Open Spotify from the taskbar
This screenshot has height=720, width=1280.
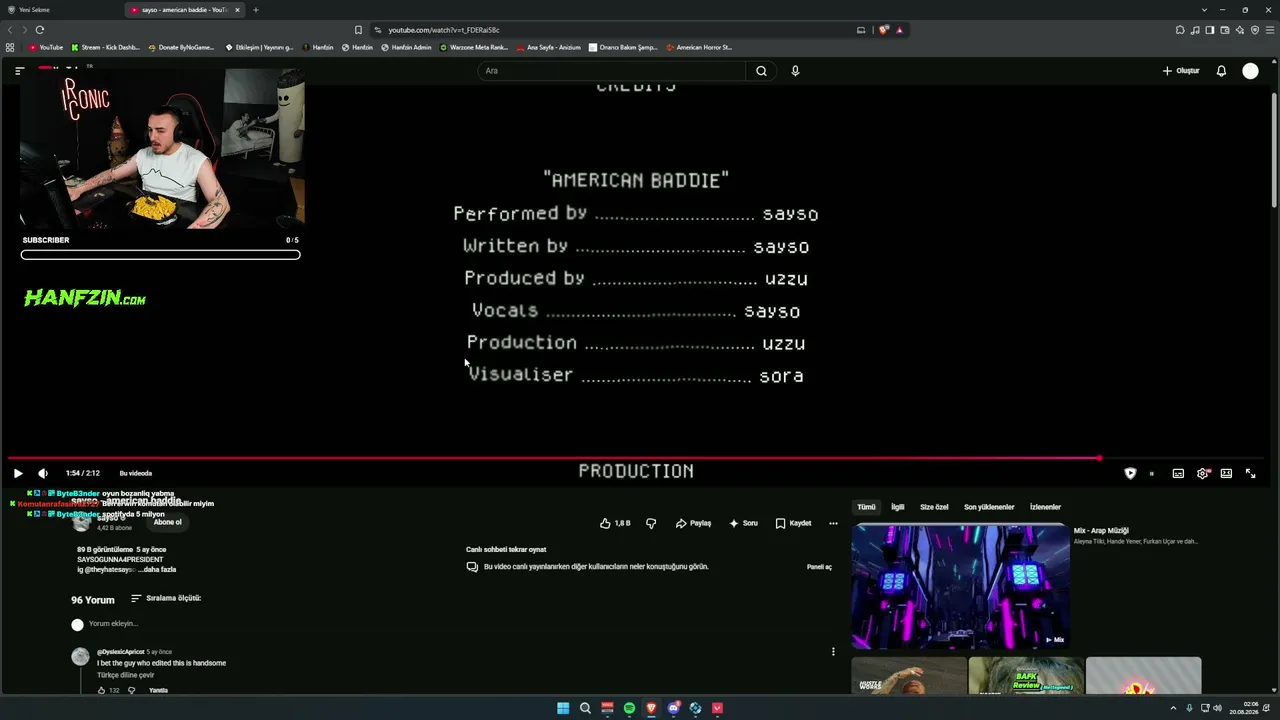click(629, 708)
